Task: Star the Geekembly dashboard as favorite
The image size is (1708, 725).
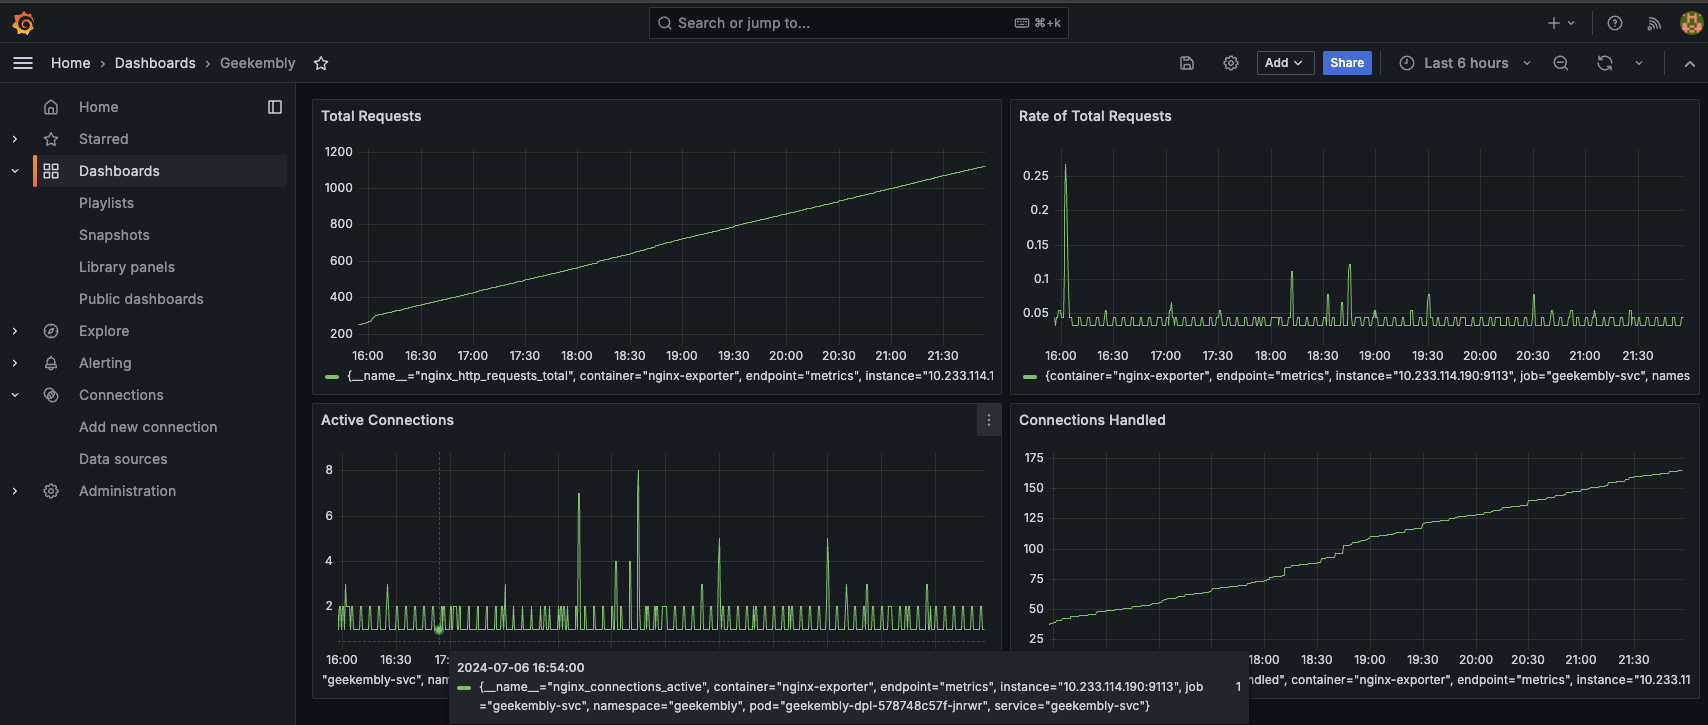Action: coord(321,63)
